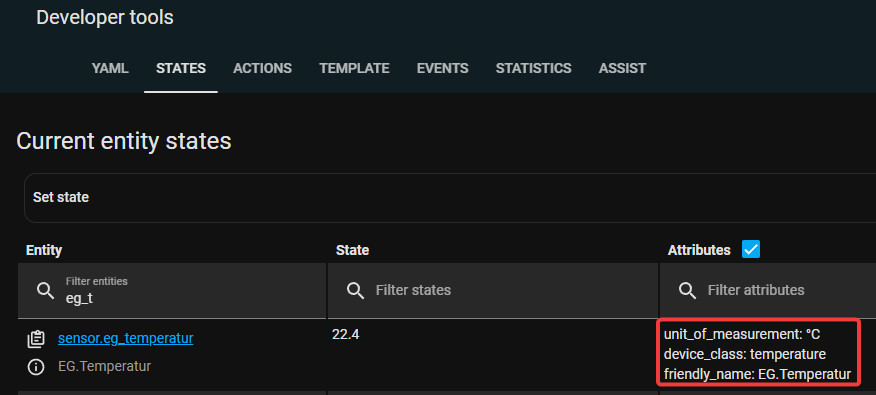Focus the Filter entities text field
Viewport: 876px width, 395px height.
coord(172,291)
